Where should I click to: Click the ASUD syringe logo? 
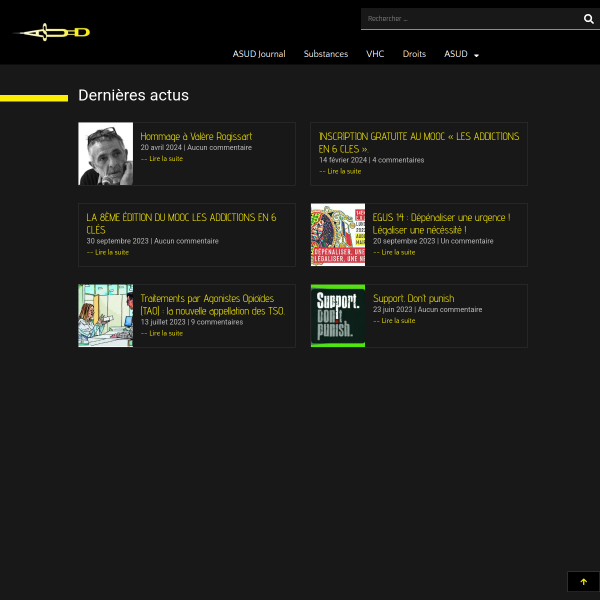[x=52, y=33]
